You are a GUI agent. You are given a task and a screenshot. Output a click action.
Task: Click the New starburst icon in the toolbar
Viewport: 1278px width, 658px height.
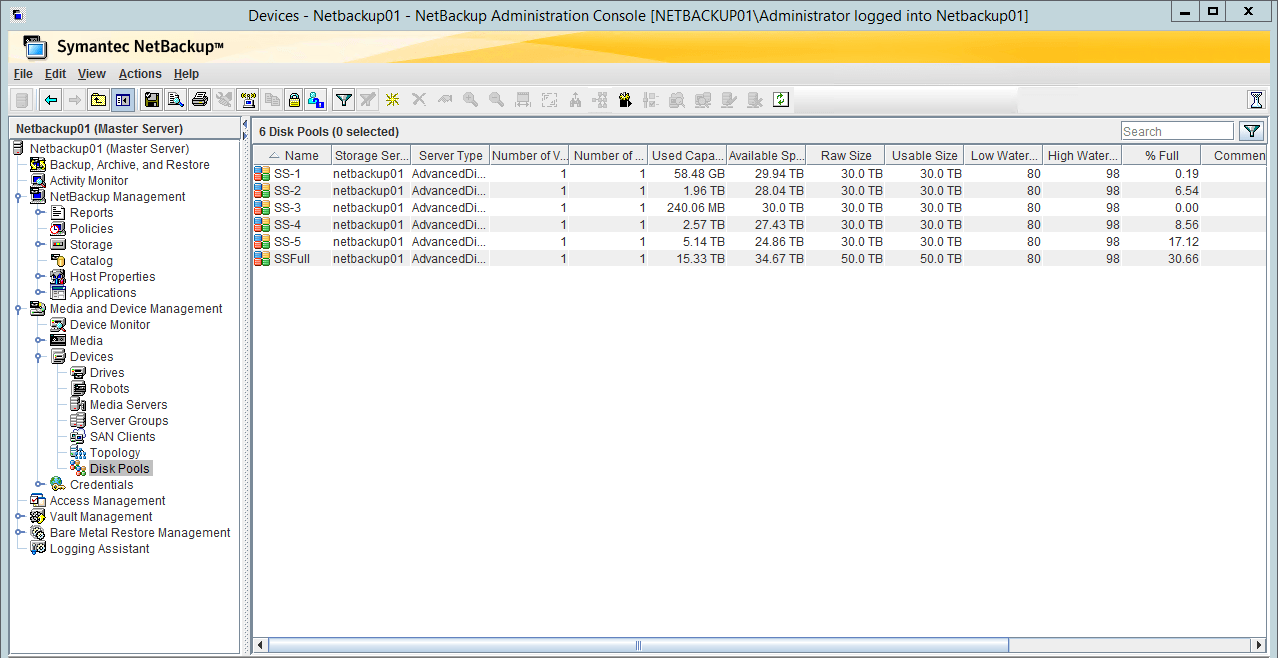coord(392,99)
